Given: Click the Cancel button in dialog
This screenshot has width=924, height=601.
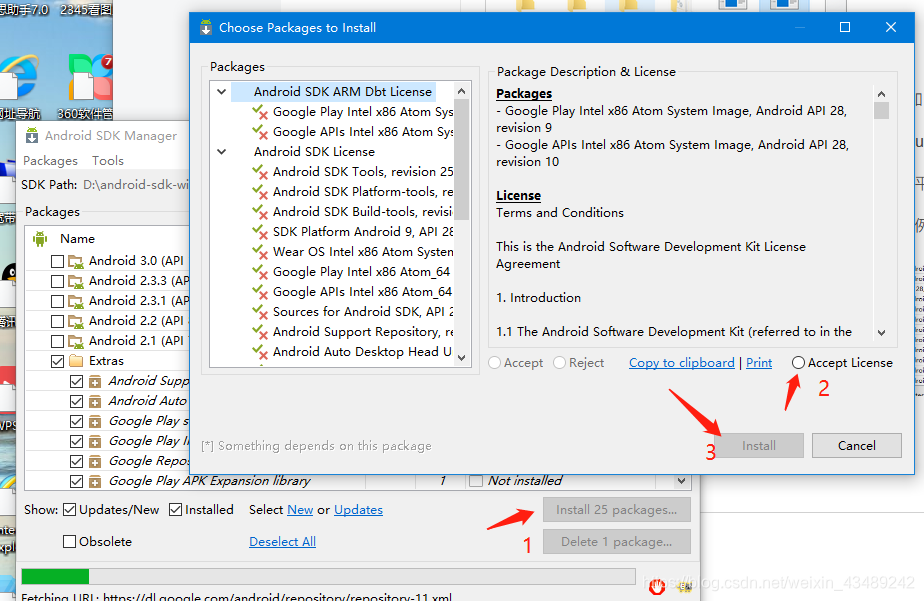Looking at the screenshot, I should click(x=857, y=446).
